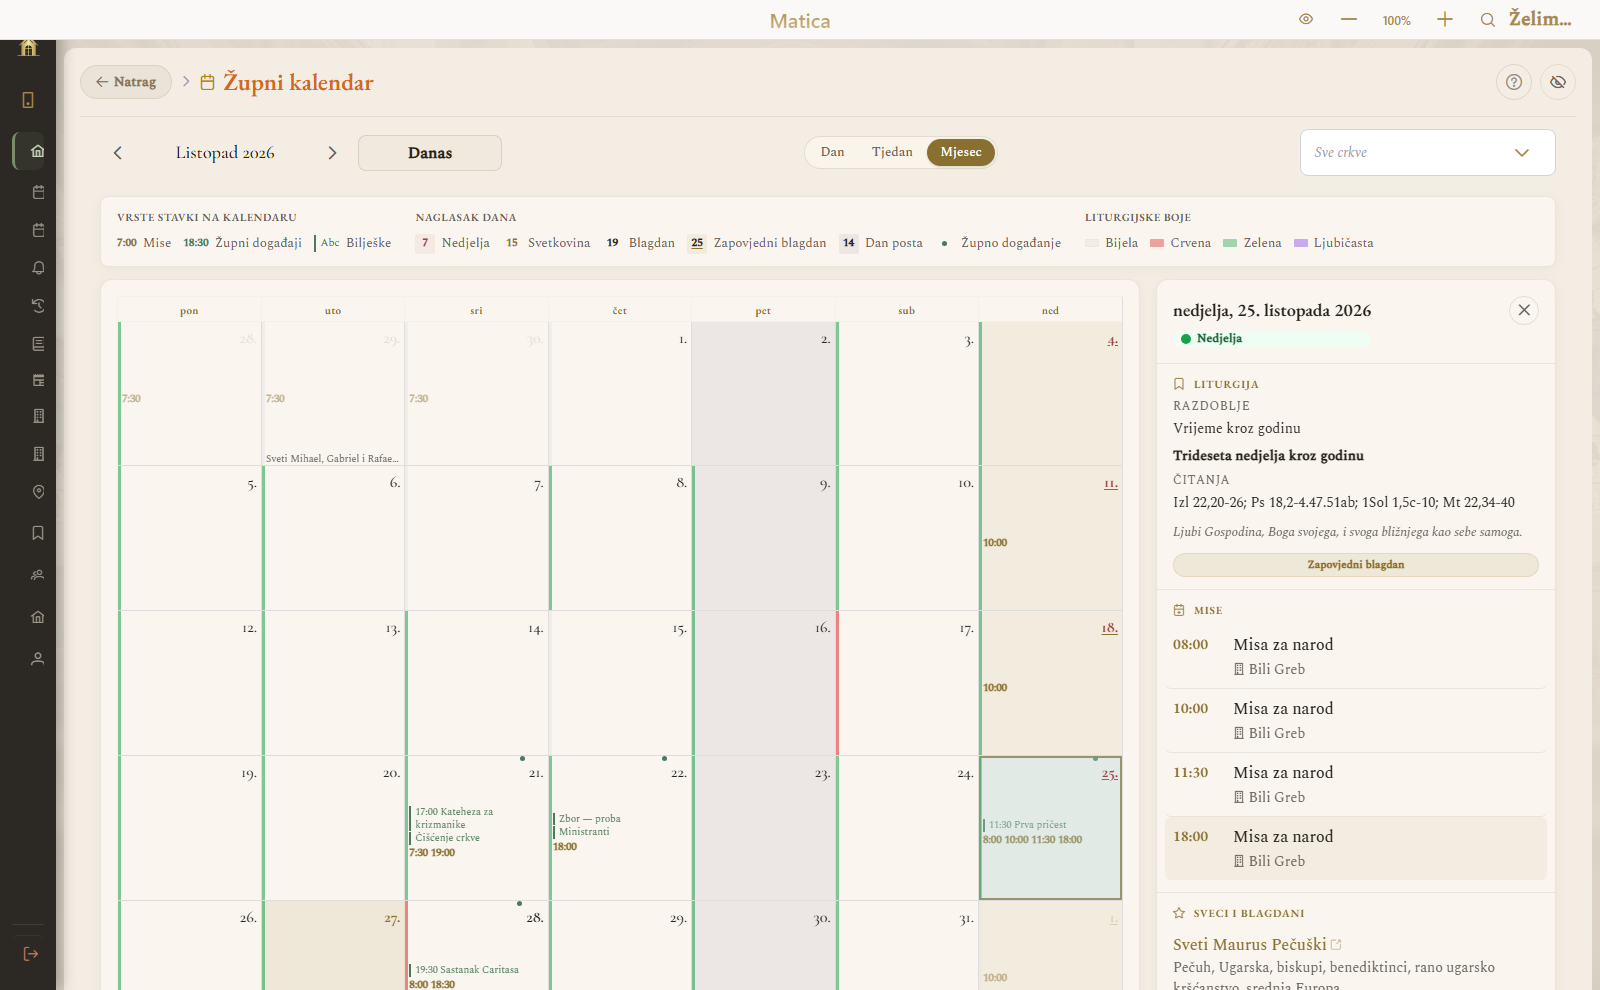
Task: Open the bookmark sidebar icon
Action: coord(38,533)
